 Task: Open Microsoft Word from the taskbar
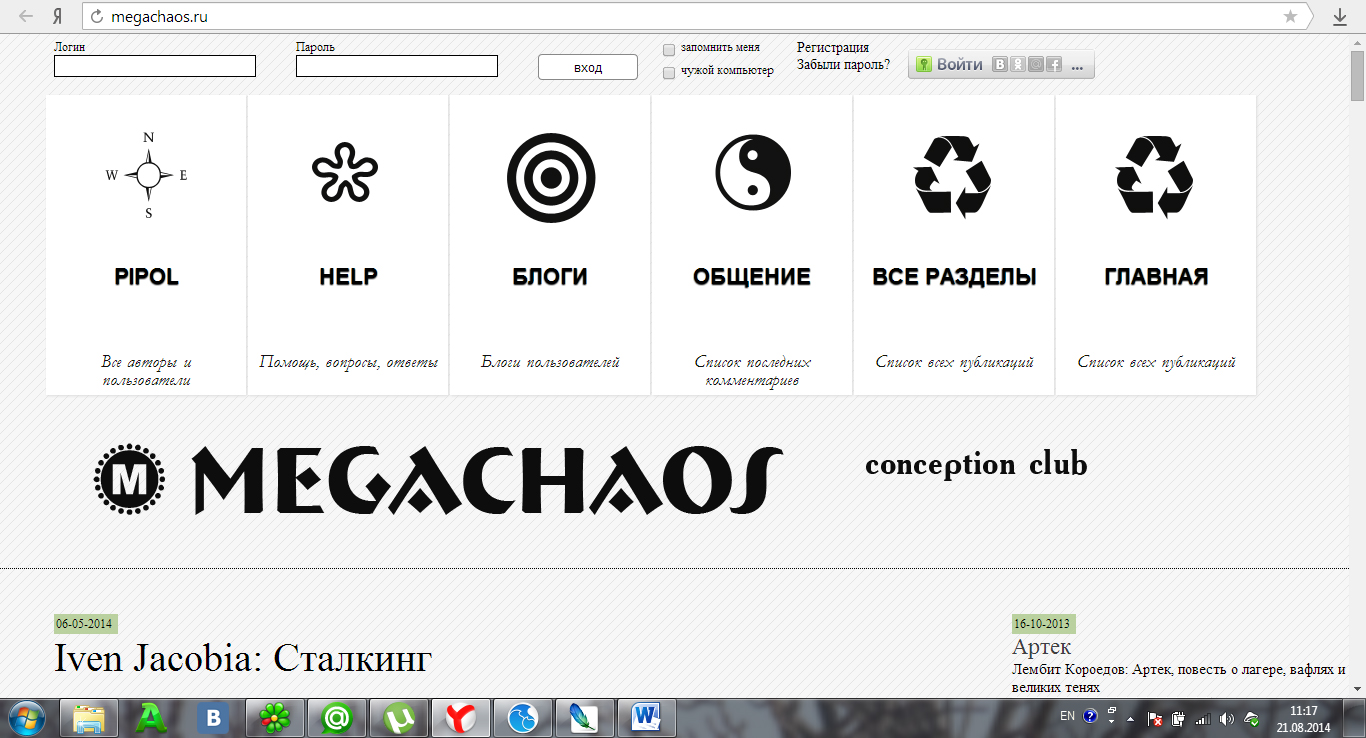[647, 717]
